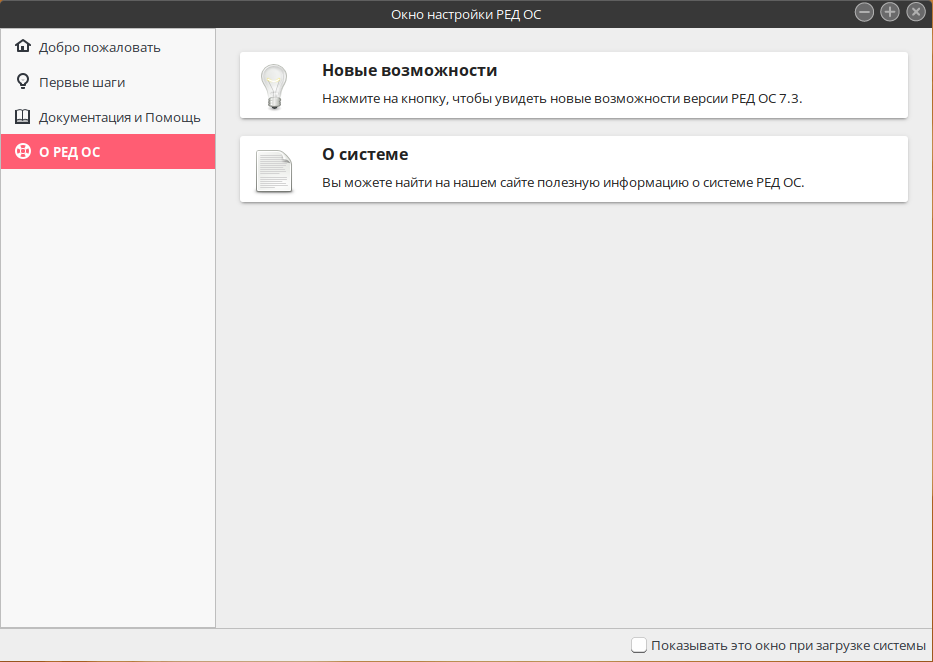The width and height of the screenshot is (933, 662).
Task: Maximize the window with the plus button
Action: point(890,12)
